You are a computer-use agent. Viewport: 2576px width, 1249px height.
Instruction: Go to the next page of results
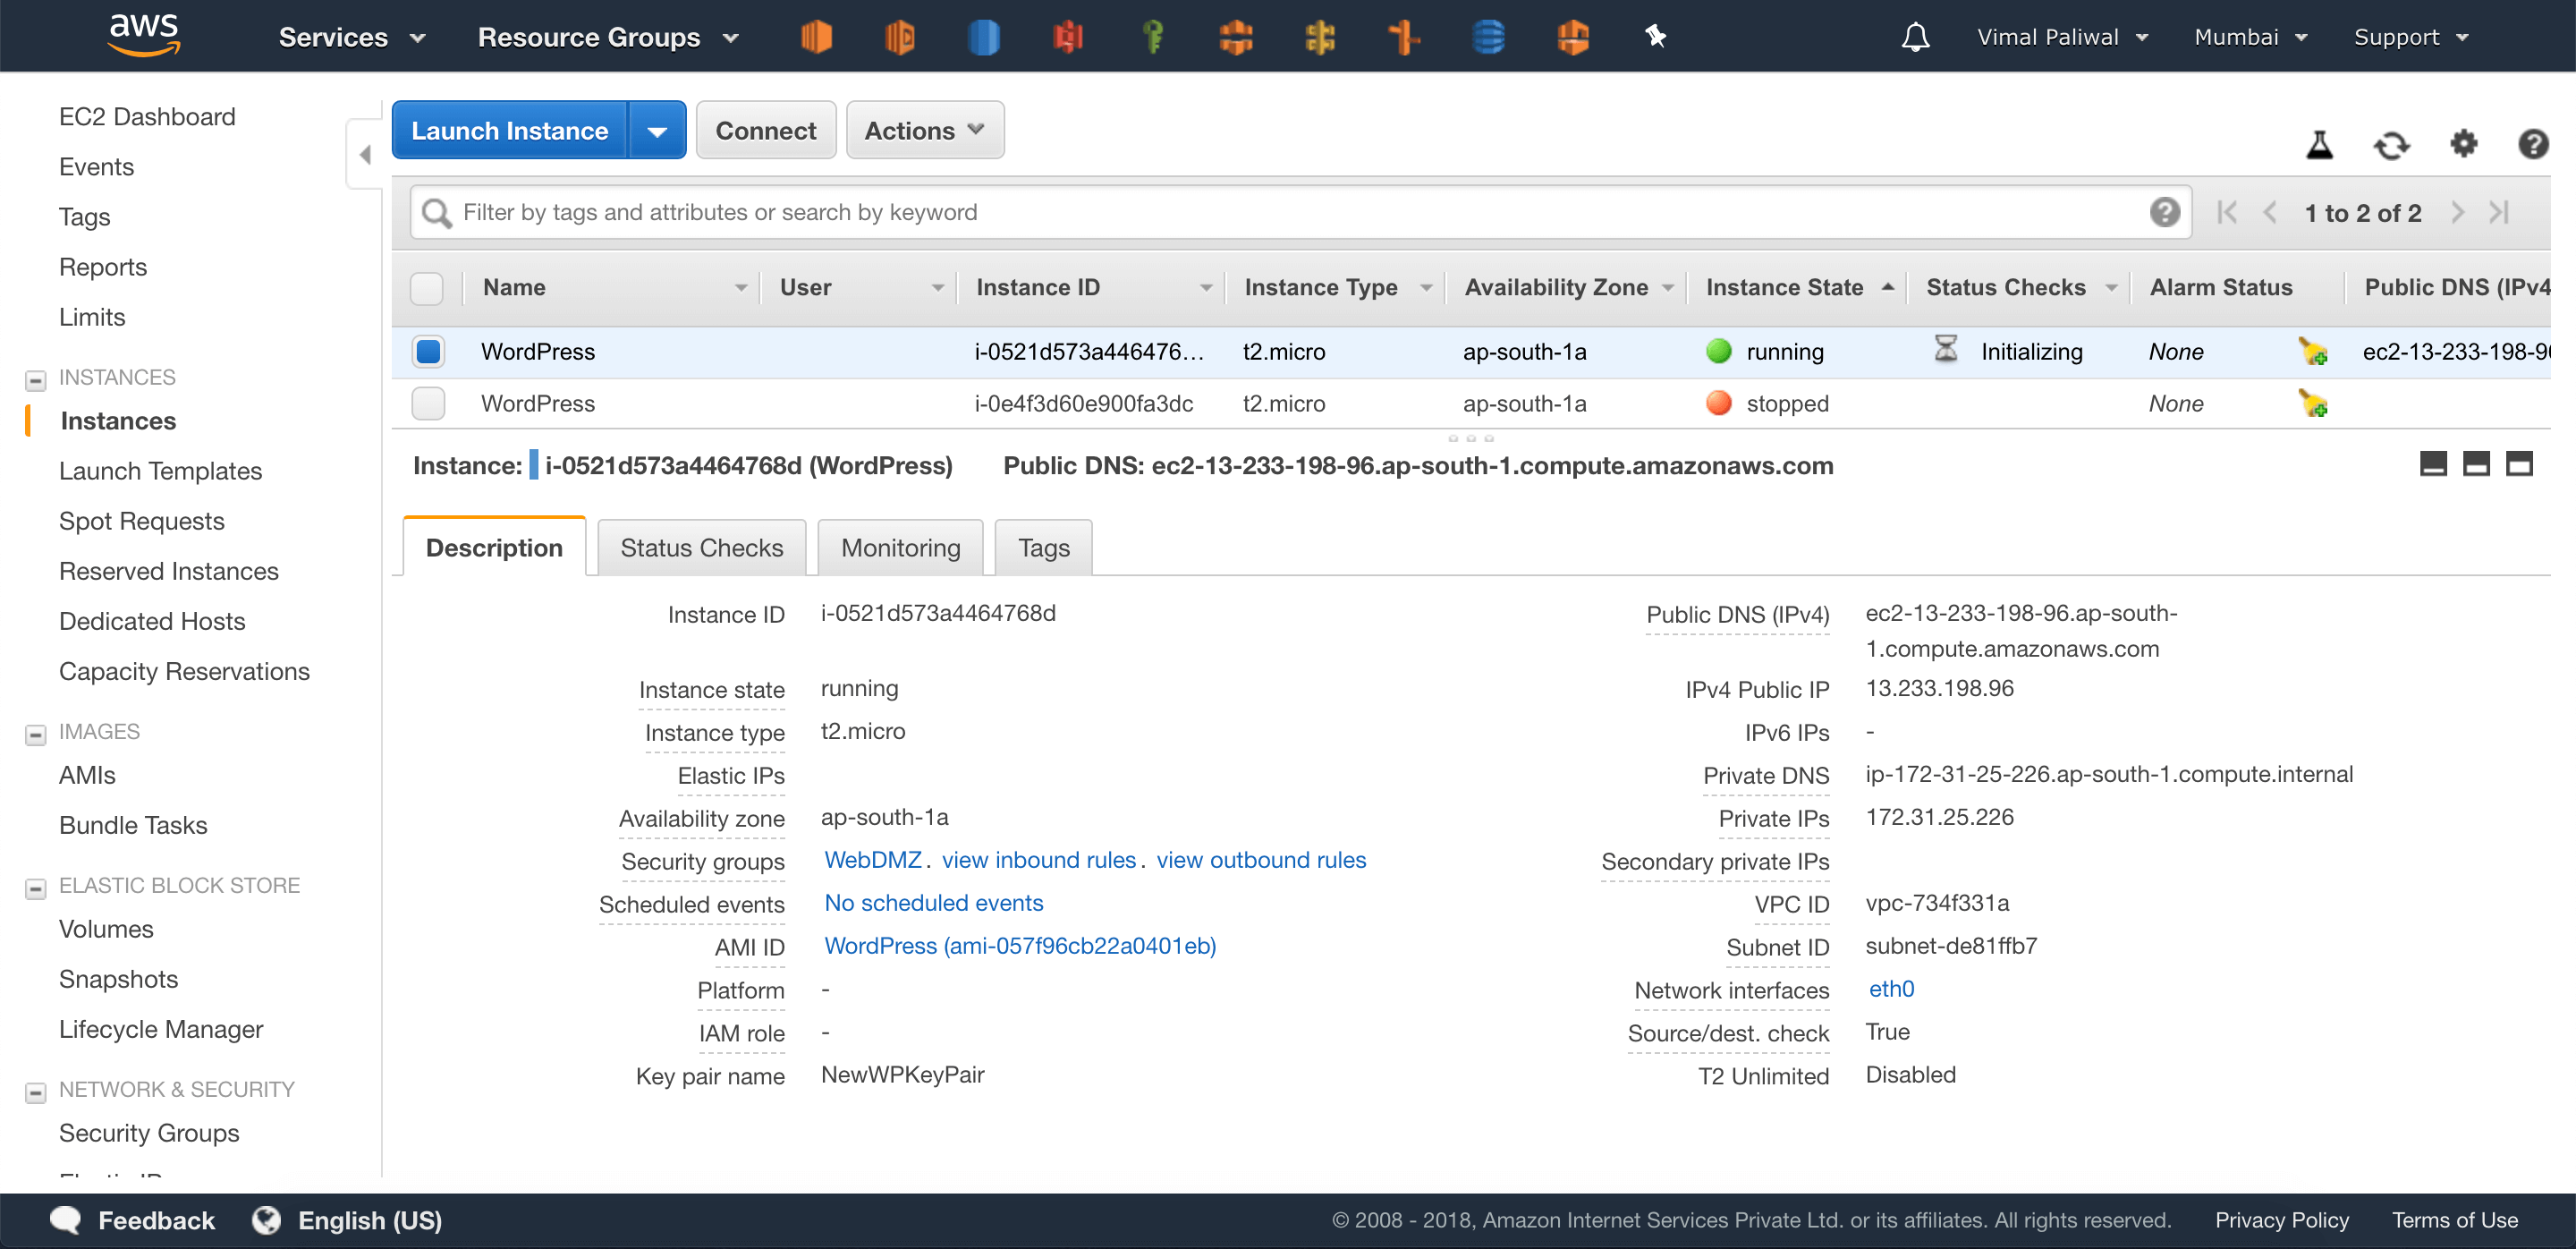point(2457,212)
